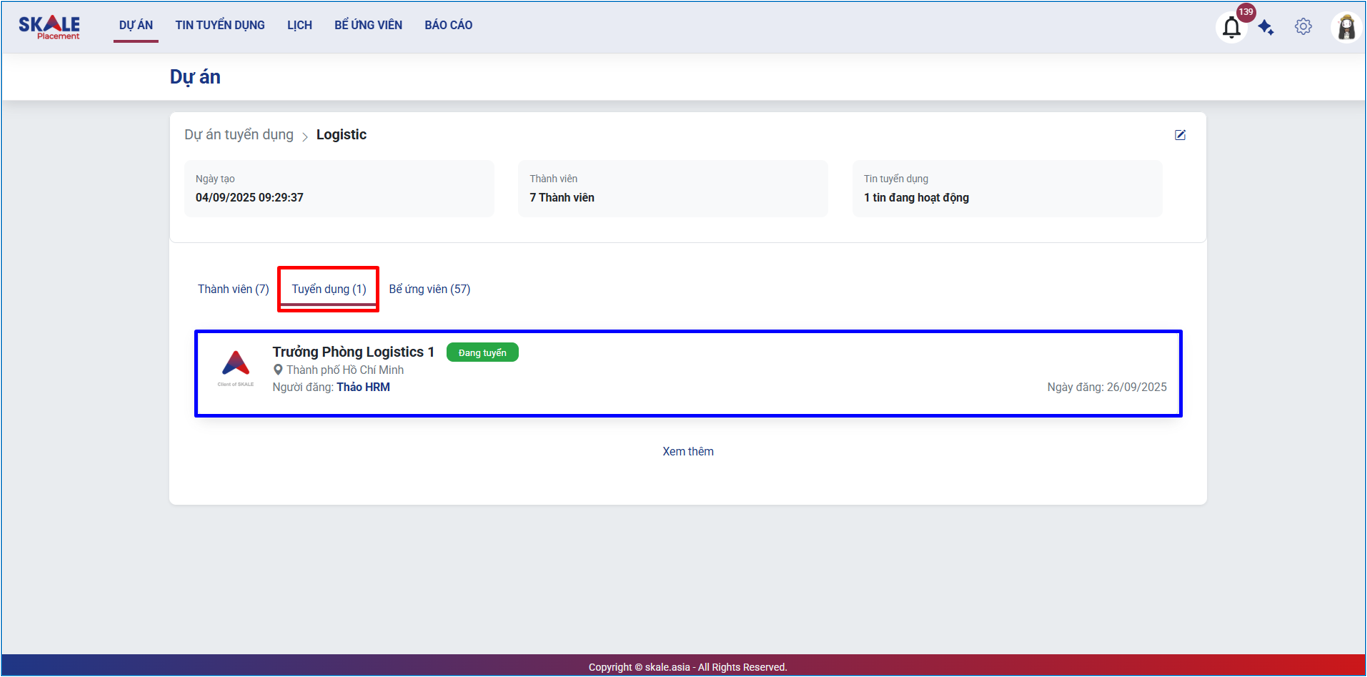Screen dimensions: 1367x677
Task: Click the Dự án tuyển dụng breadcrumb
Action: point(239,135)
